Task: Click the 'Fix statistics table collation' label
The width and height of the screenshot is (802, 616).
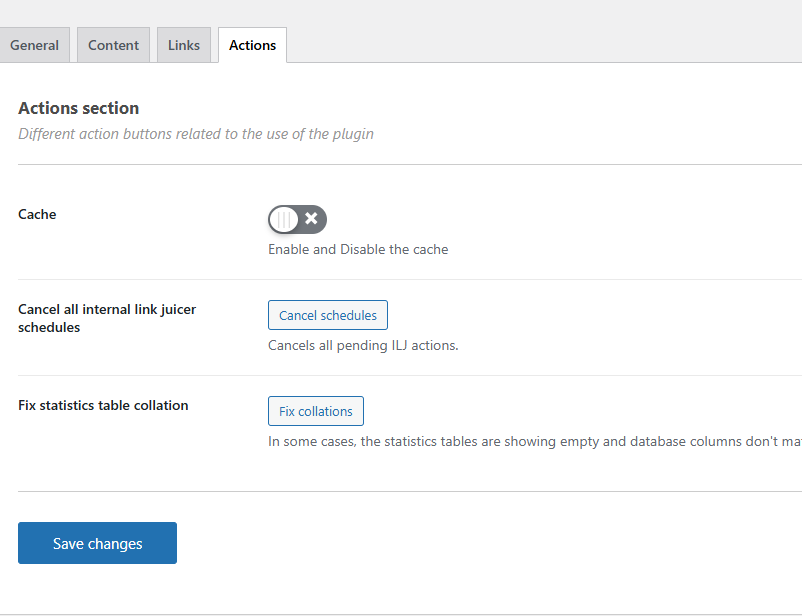Action: pyautogui.click(x=103, y=405)
